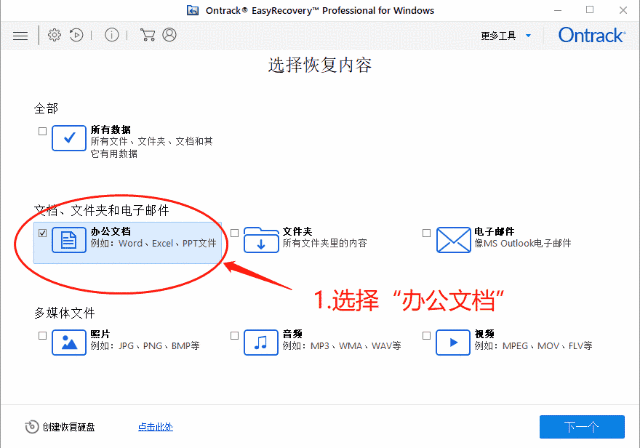Screen dimensions: 640x448
Task: Click the EasyRecovery title bar app icon
Action: (193, 10)
